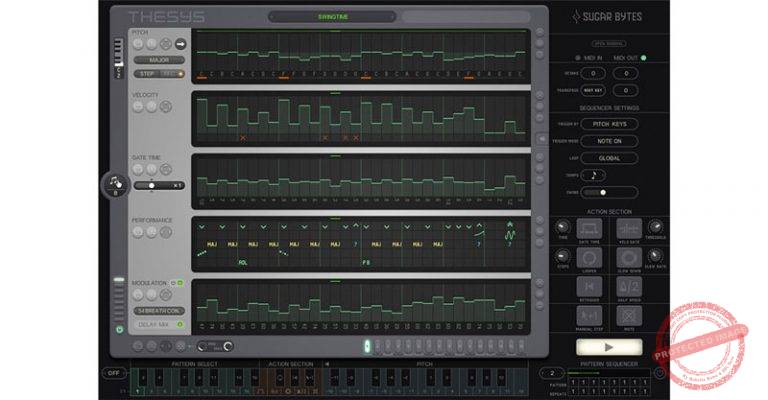Select the highlighted first pattern step slot
The width and height of the screenshot is (768, 400).
click(x=367, y=346)
